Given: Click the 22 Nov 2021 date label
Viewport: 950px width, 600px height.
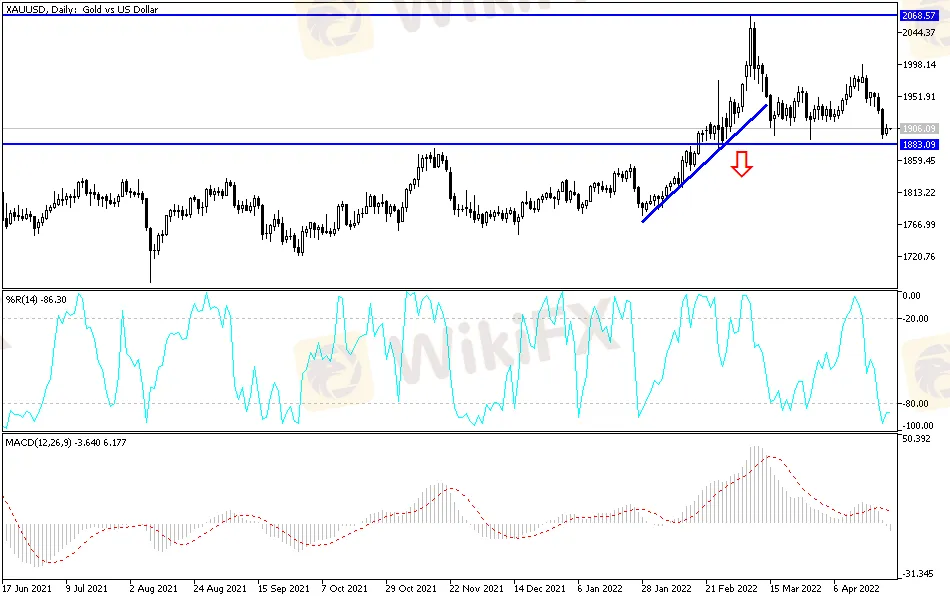Looking at the screenshot, I should click(476, 588).
